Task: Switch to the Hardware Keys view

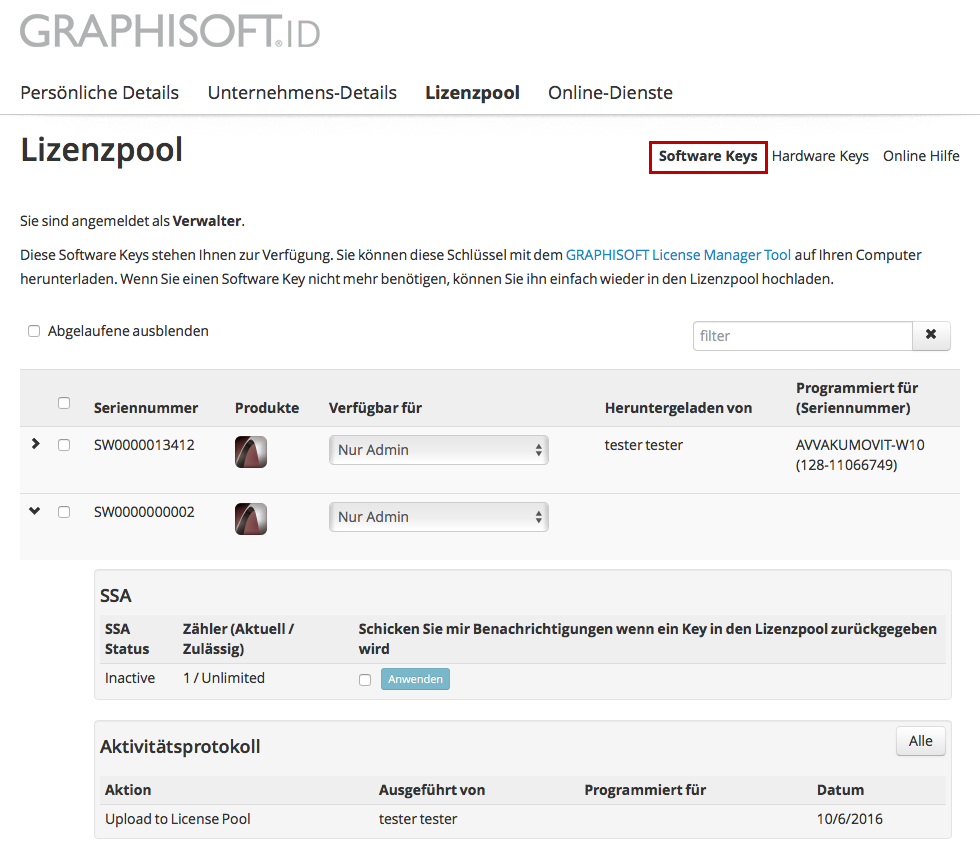Action: [820, 156]
